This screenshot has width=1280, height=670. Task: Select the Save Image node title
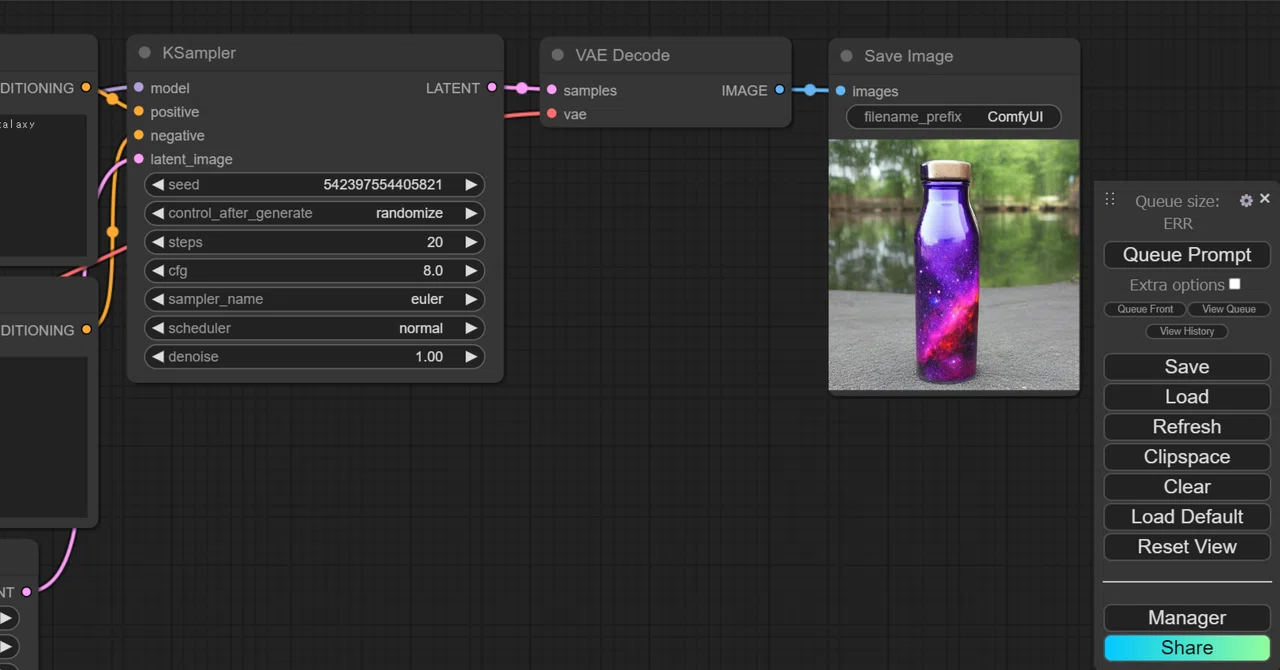point(908,56)
